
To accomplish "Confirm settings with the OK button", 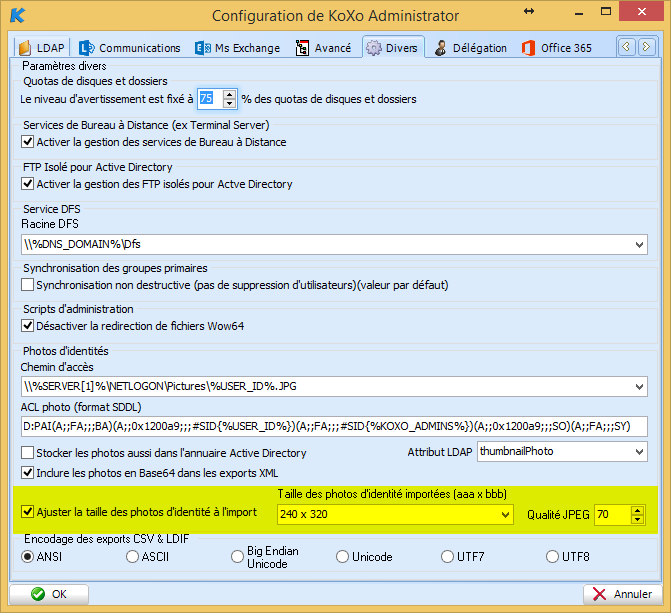I will (x=49, y=594).
